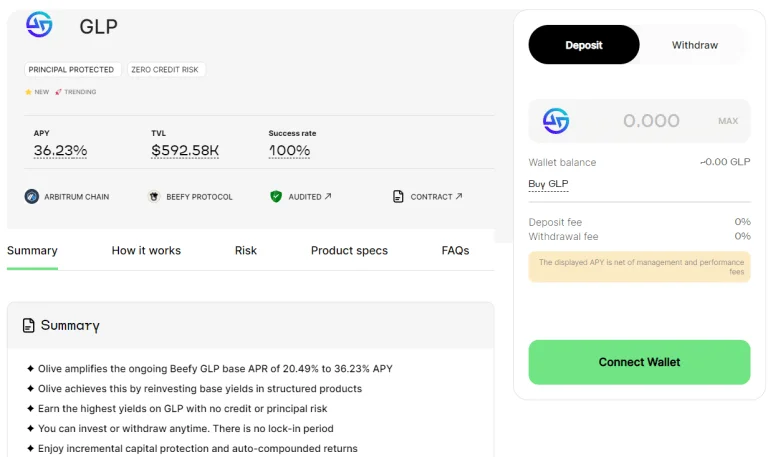This screenshot has height=457, width=773.
Task: Open the external arrow next to CONTRACT
Action: point(459,196)
